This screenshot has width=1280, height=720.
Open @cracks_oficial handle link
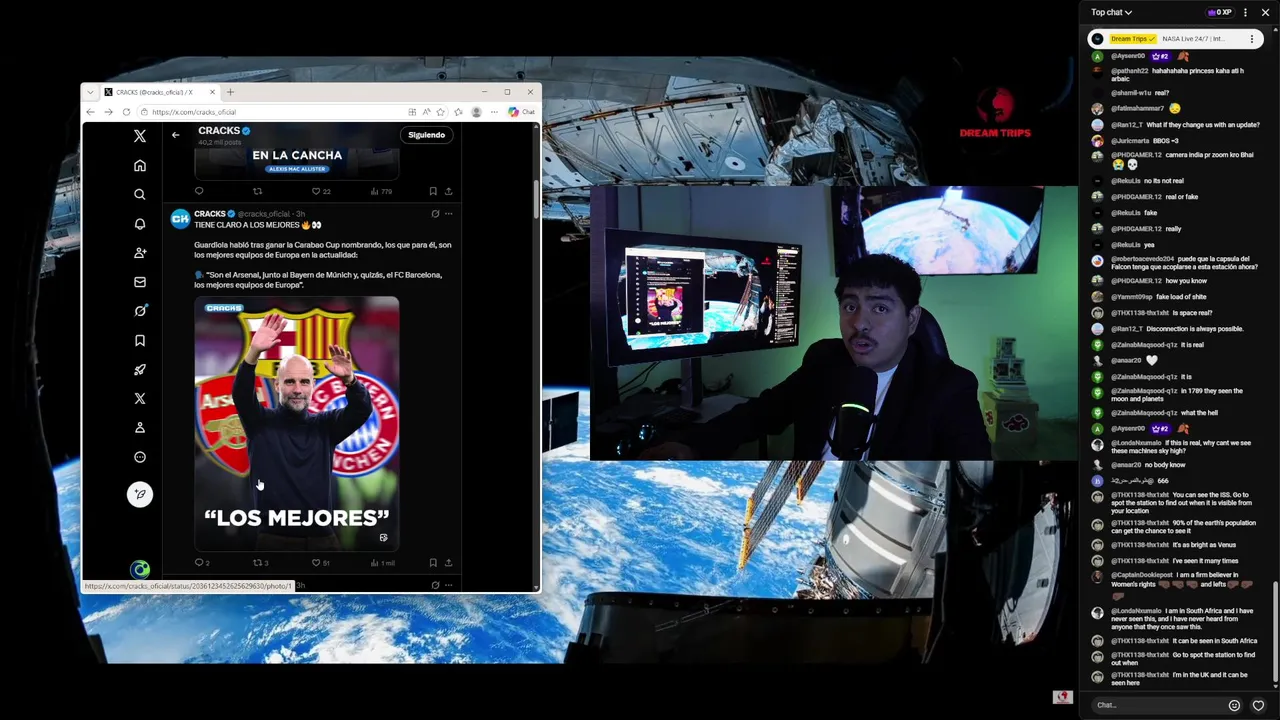tap(263, 214)
